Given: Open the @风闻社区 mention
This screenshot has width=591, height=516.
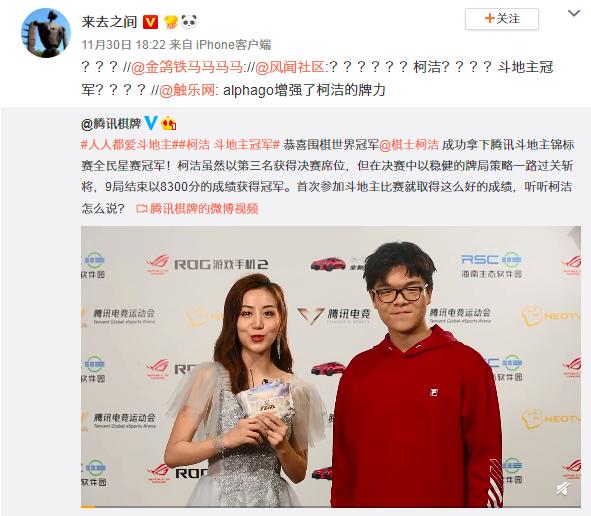Looking at the screenshot, I should point(289,67).
